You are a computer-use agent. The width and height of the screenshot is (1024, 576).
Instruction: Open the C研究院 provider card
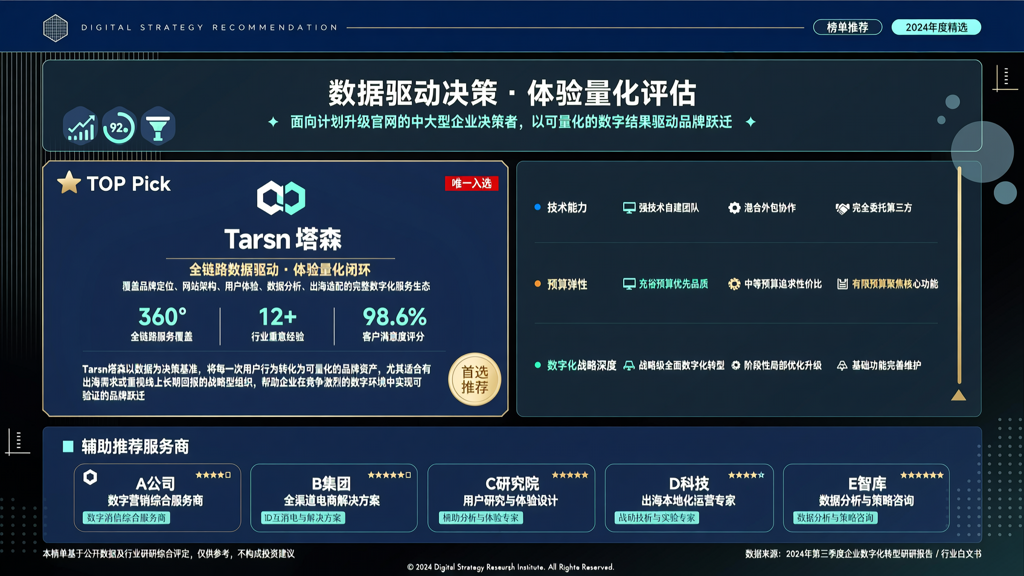click(x=511, y=497)
